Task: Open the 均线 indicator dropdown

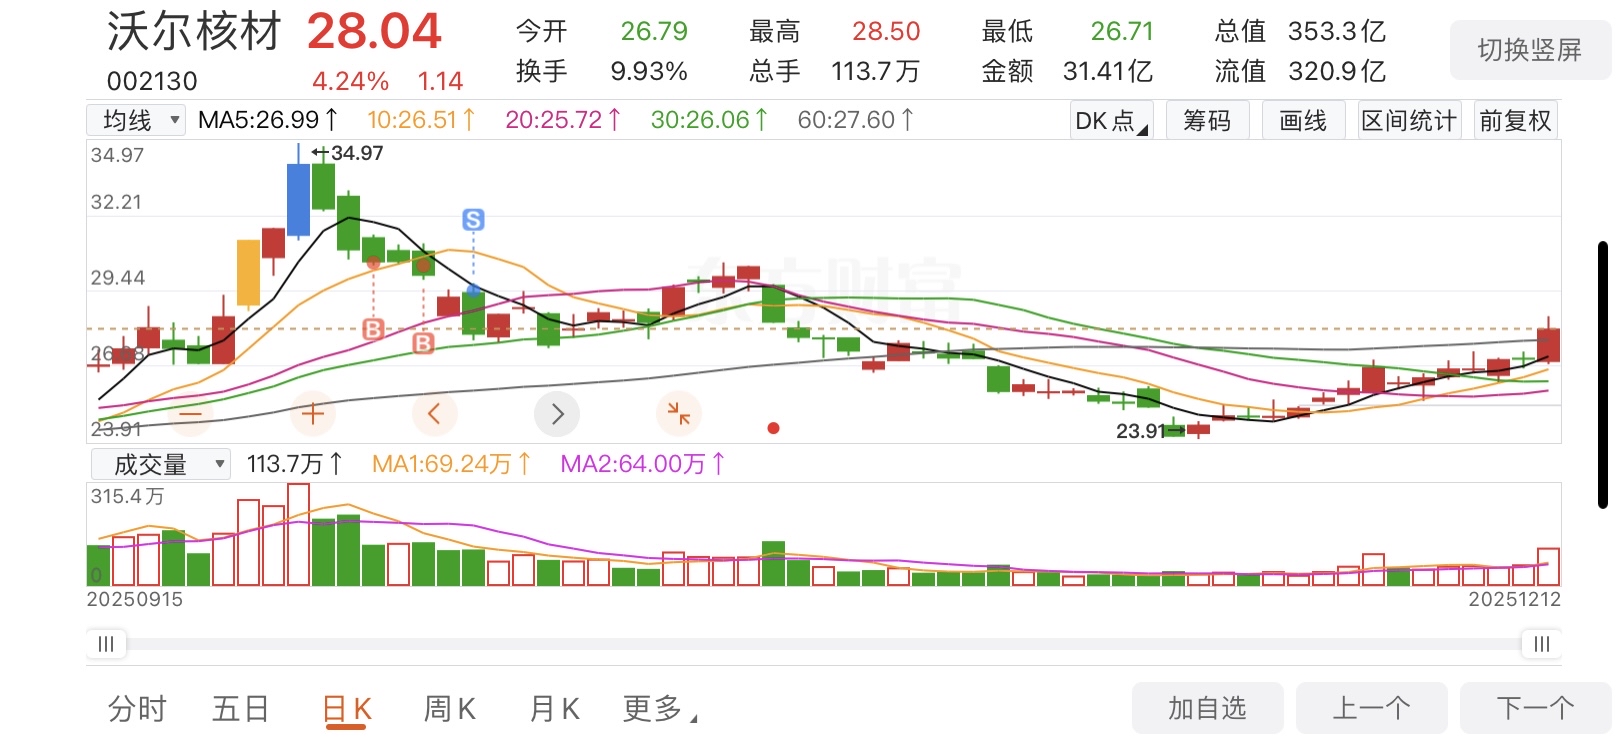Action: [x=136, y=120]
